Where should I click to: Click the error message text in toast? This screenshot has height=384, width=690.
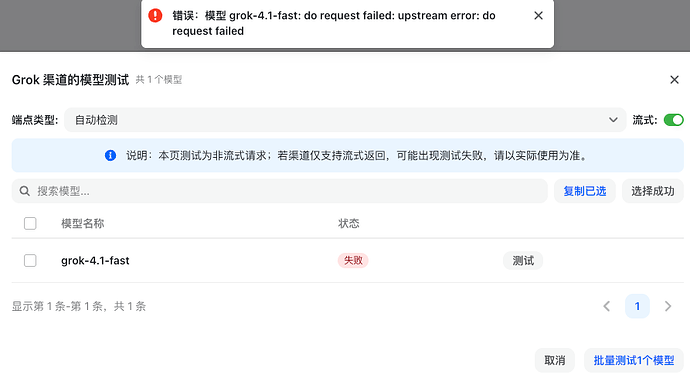click(334, 23)
